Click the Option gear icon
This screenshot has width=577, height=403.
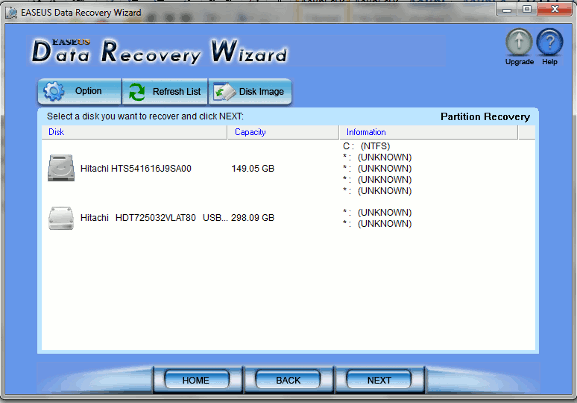coord(54,91)
